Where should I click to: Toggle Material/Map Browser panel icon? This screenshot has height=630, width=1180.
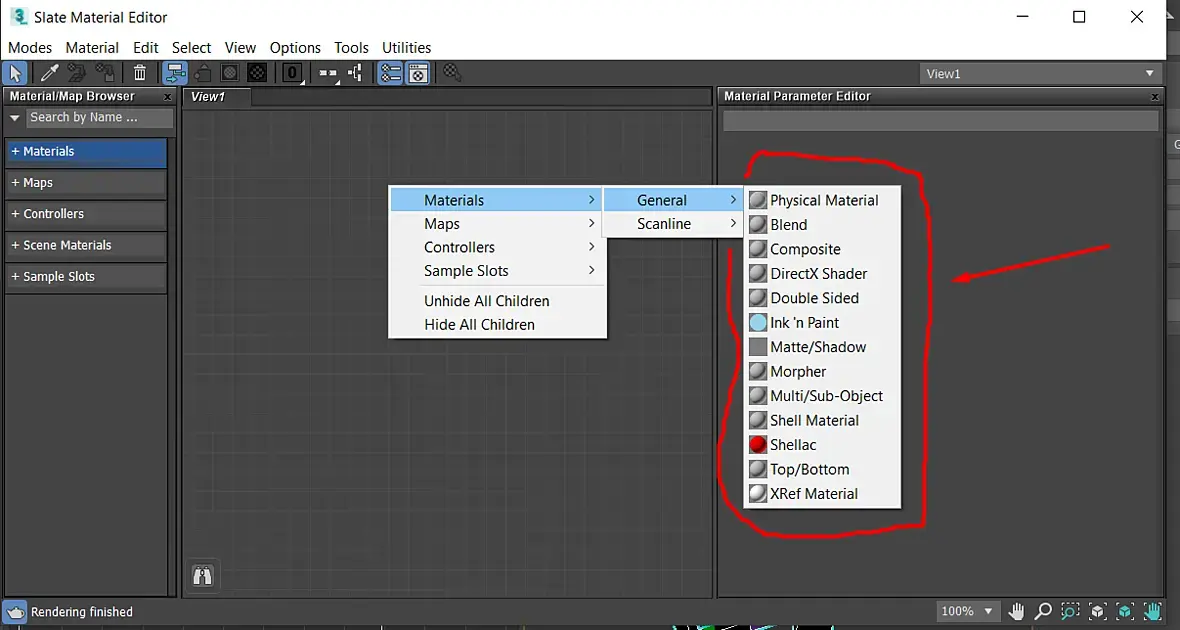(390, 73)
